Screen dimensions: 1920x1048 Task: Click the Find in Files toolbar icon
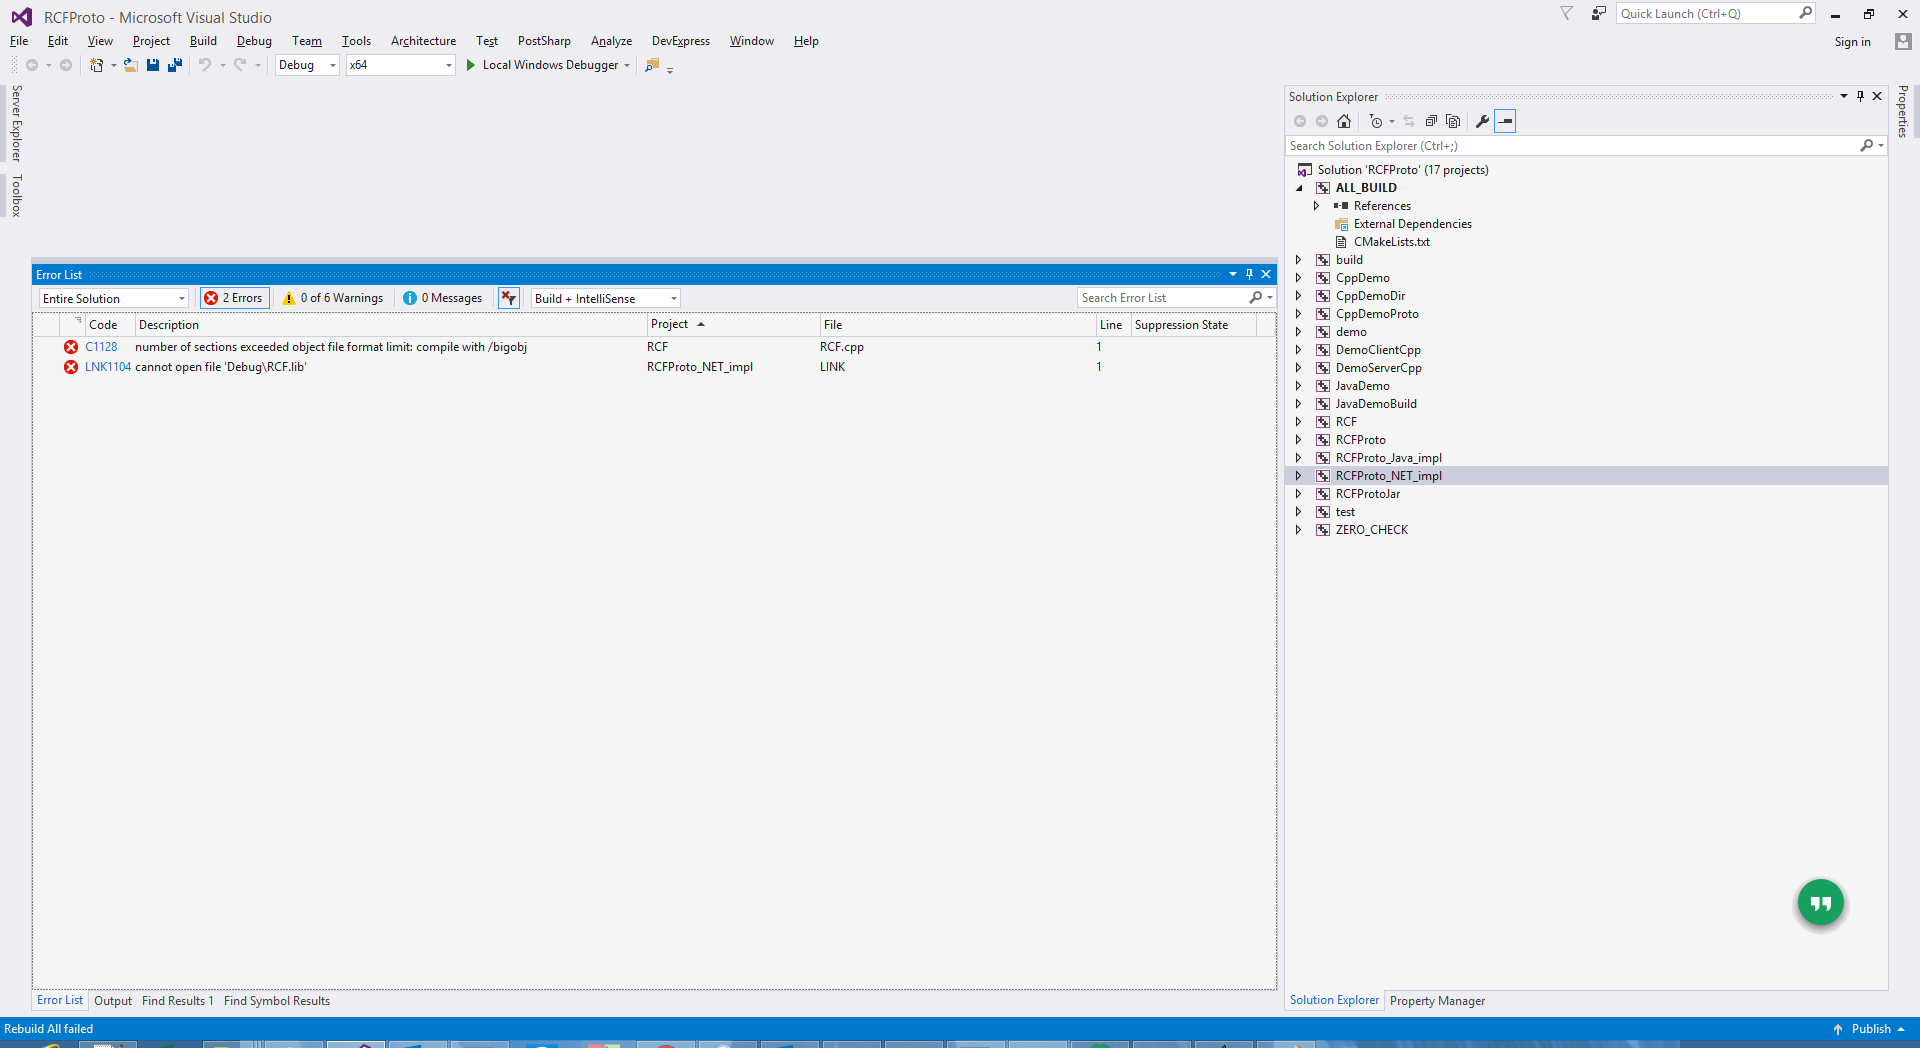coord(652,65)
